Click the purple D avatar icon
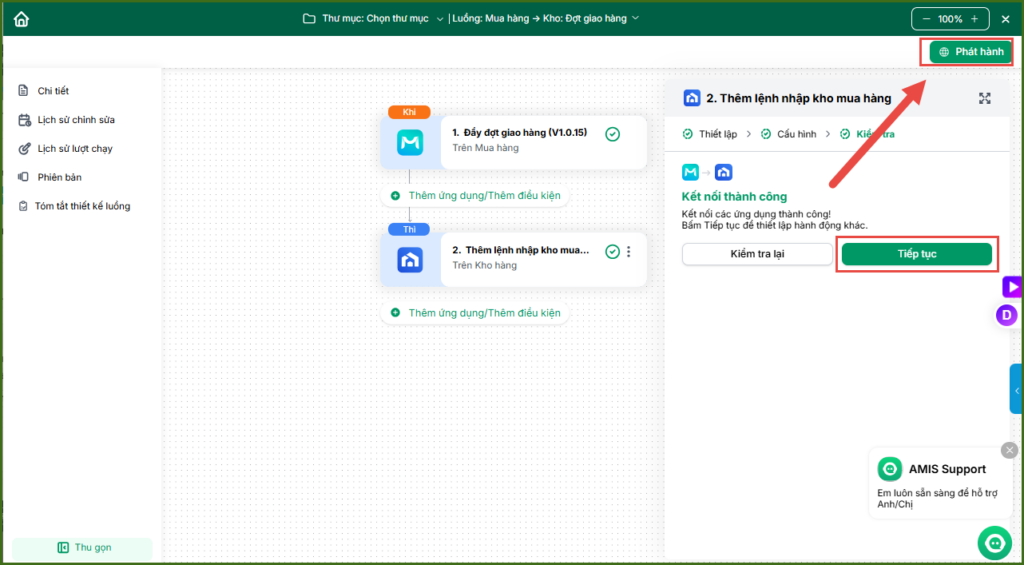 [x=1007, y=316]
